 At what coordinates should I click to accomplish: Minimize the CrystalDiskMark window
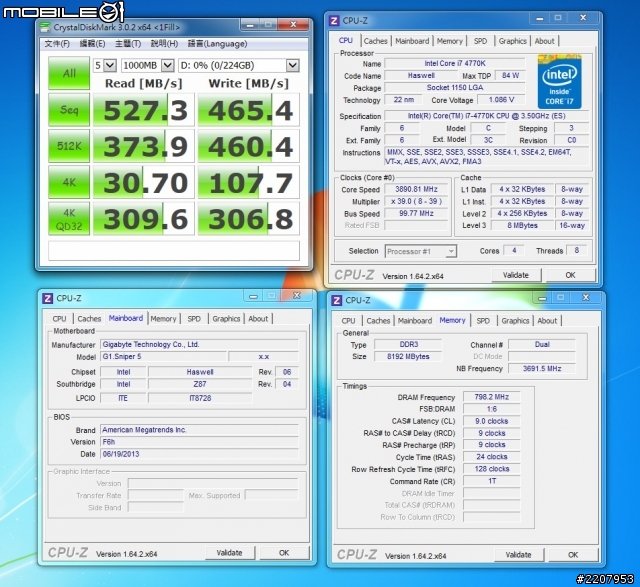tap(250, 25)
